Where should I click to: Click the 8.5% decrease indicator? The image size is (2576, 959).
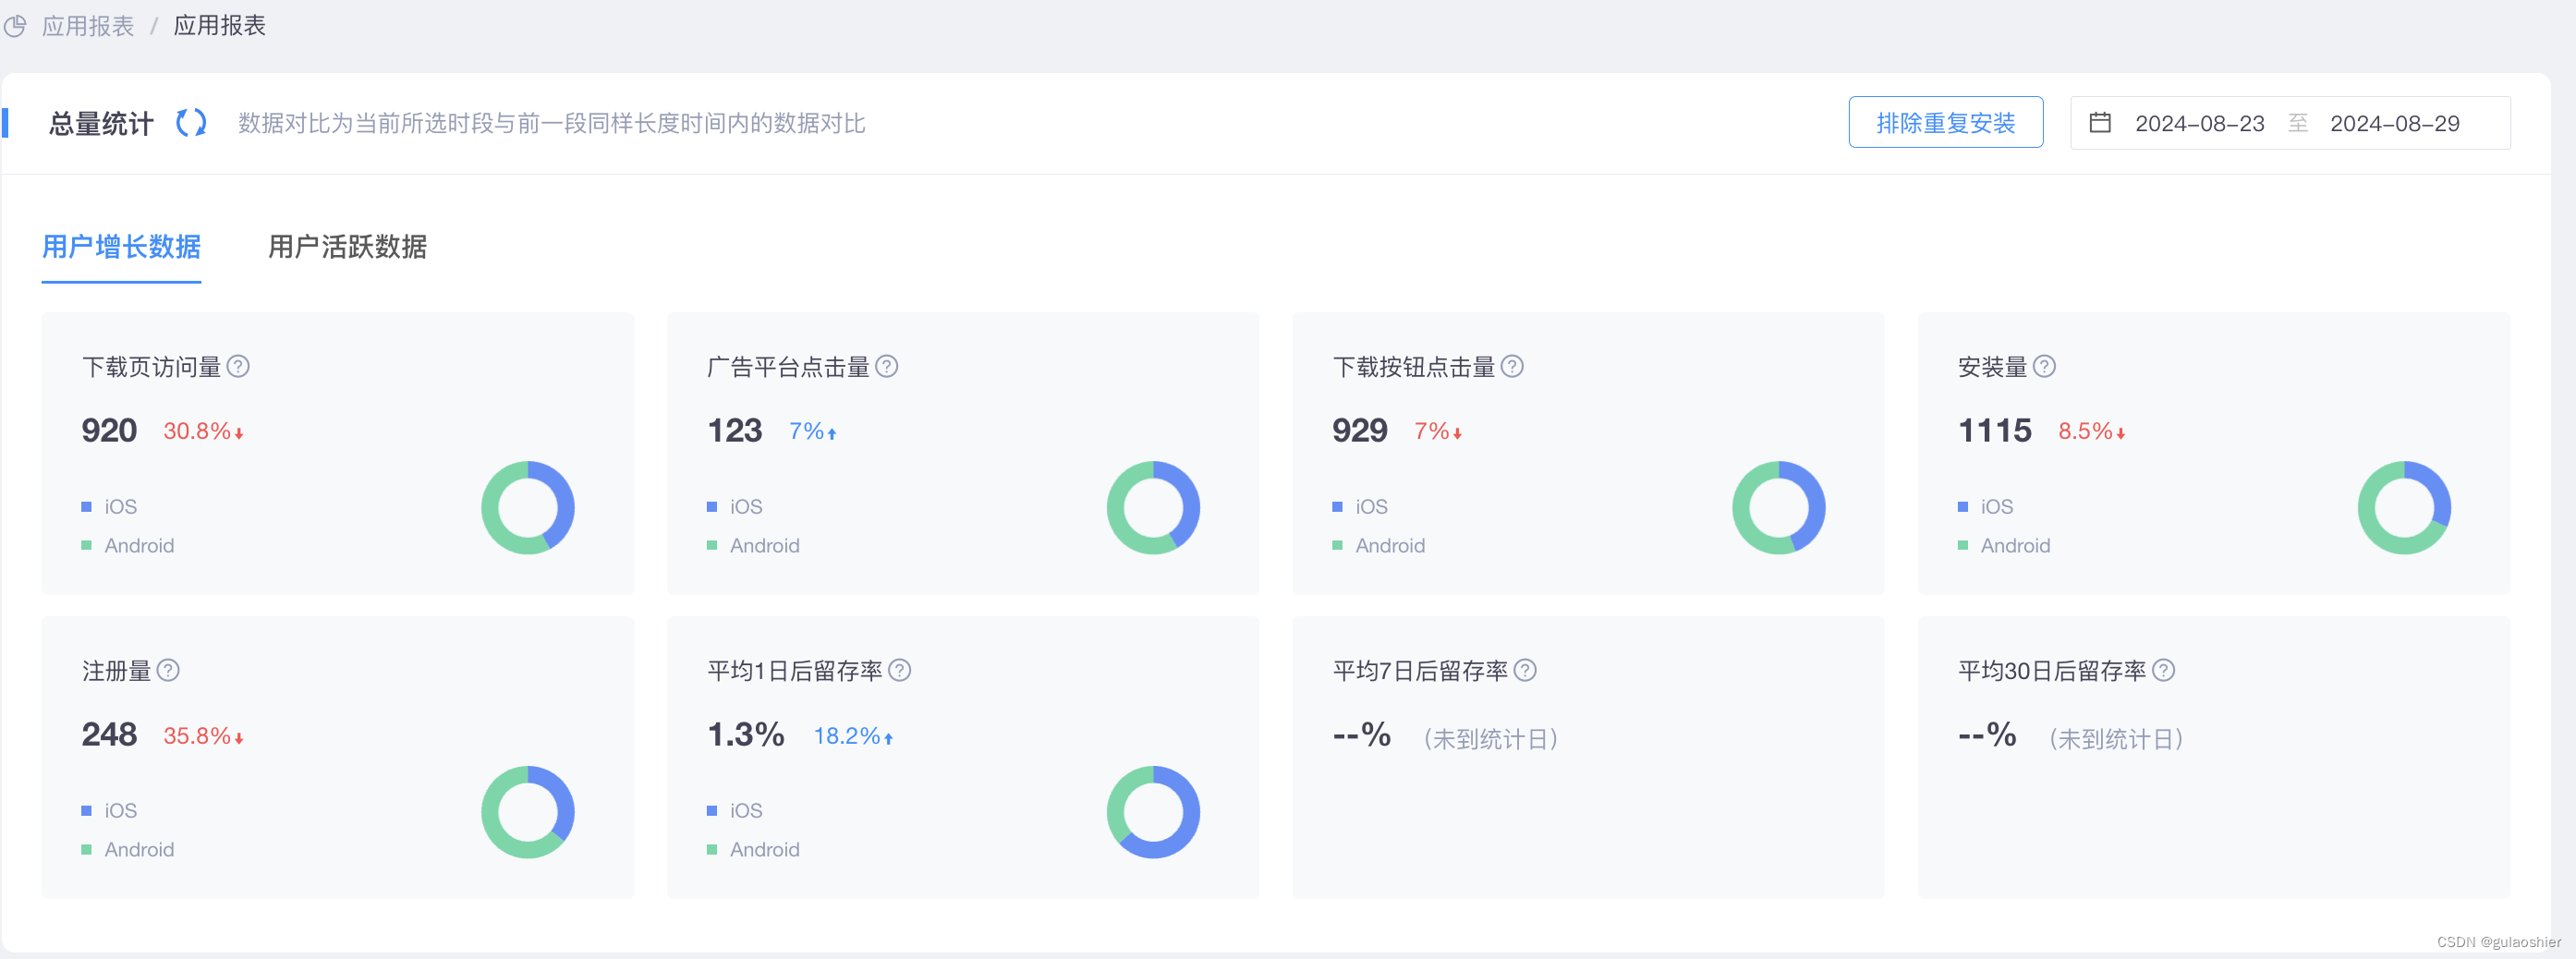click(2092, 432)
